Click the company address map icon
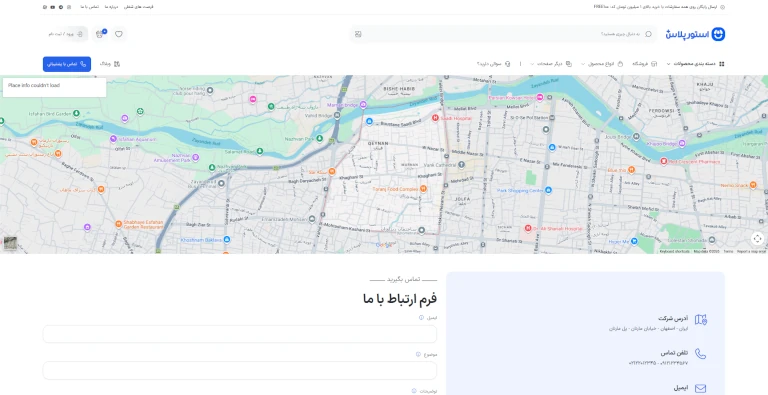 (x=701, y=320)
